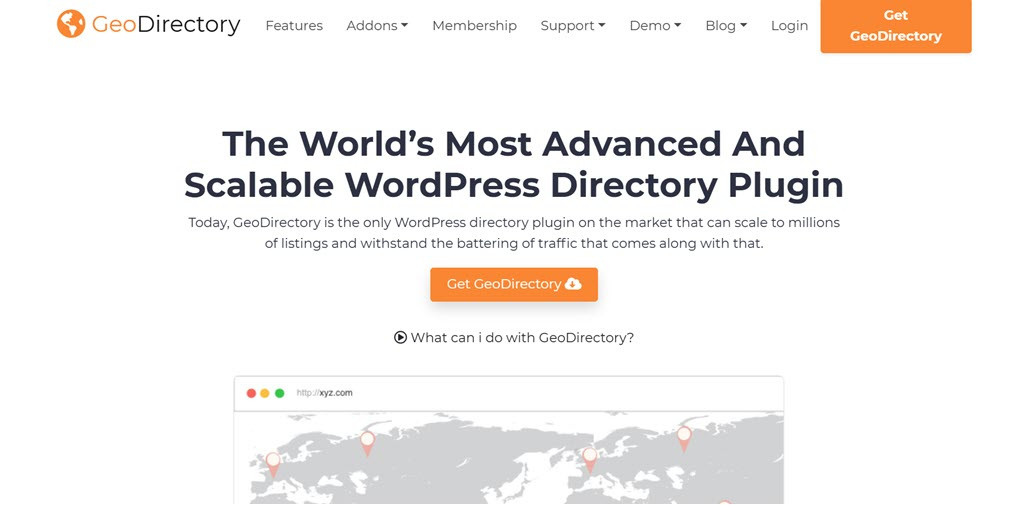
Task: Open the Blog dropdown
Action: pos(726,26)
